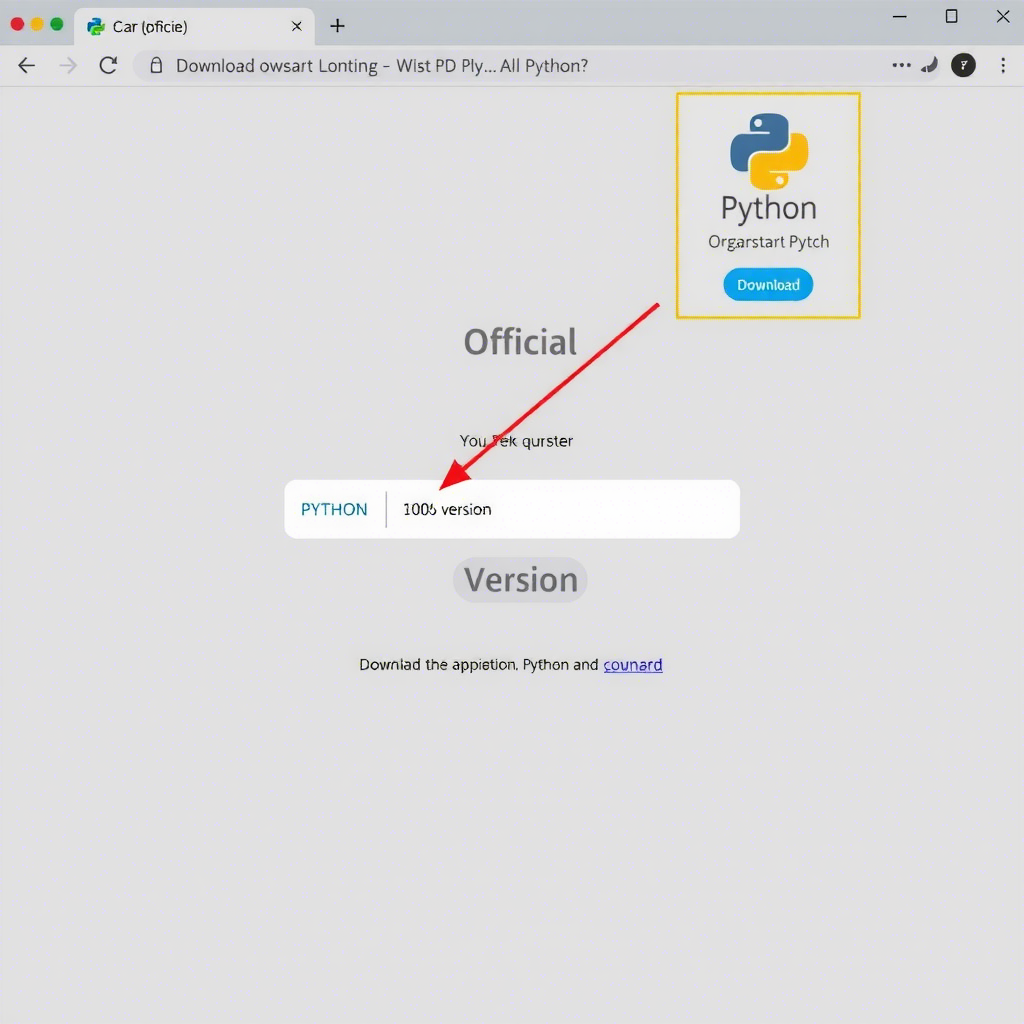
Task: Follow the "counard" hyperlink
Action: coord(632,665)
